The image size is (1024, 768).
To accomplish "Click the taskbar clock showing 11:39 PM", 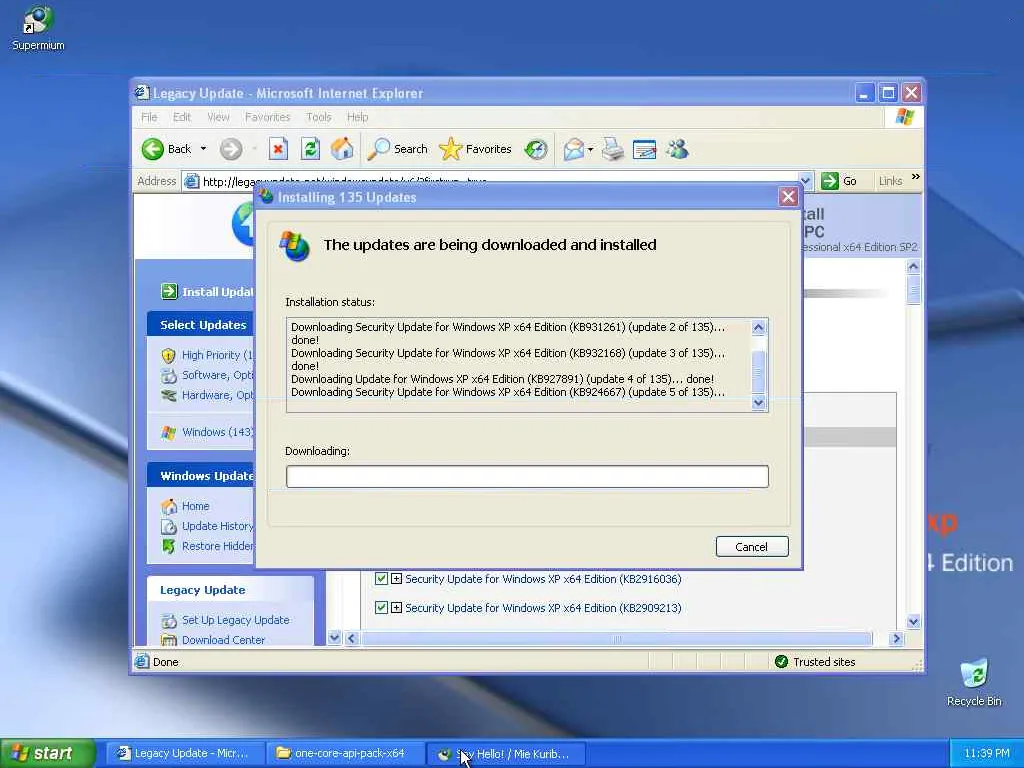I will [986, 753].
